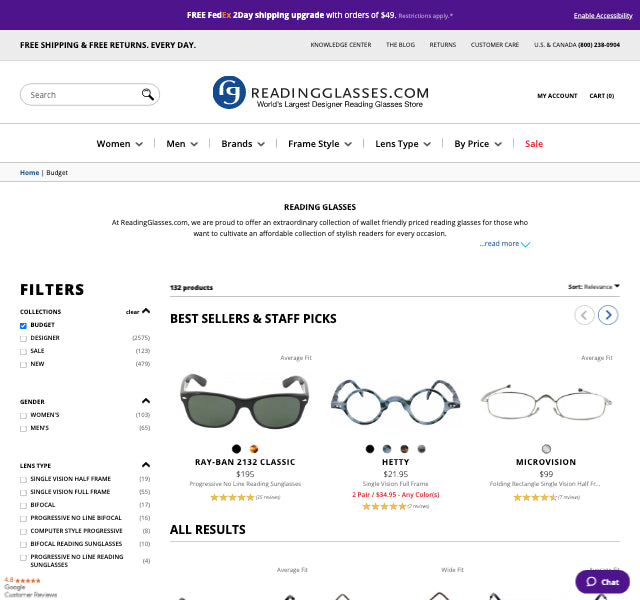Open Hetty round glasses image

[x=396, y=402]
